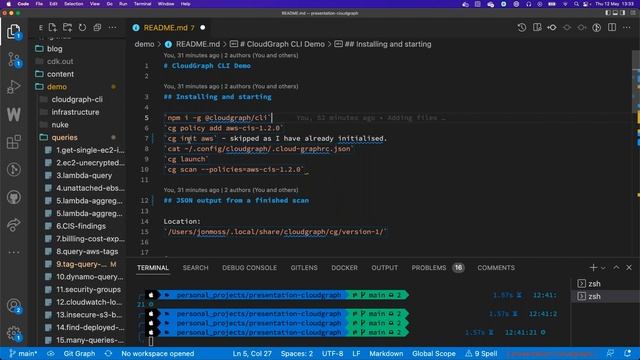The image size is (640, 360).
Task: Click the main branch status item
Action: tap(23, 353)
